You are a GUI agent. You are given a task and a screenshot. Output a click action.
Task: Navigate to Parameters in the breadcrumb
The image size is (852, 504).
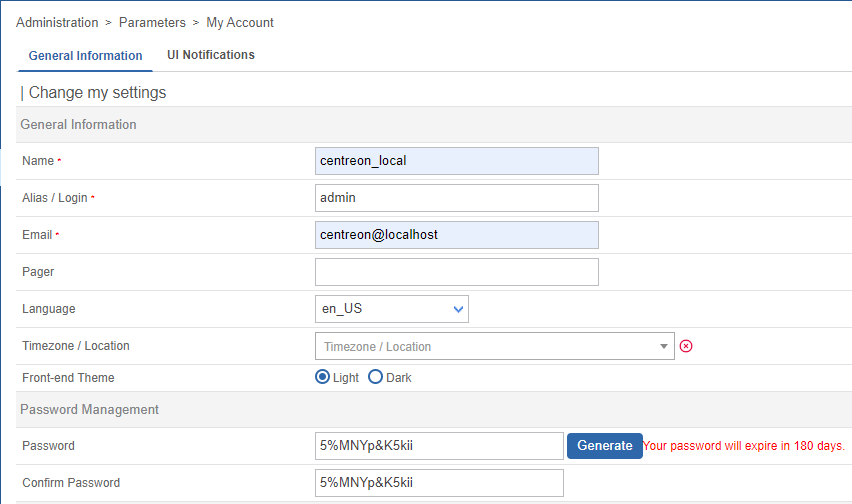[x=152, y=22]
